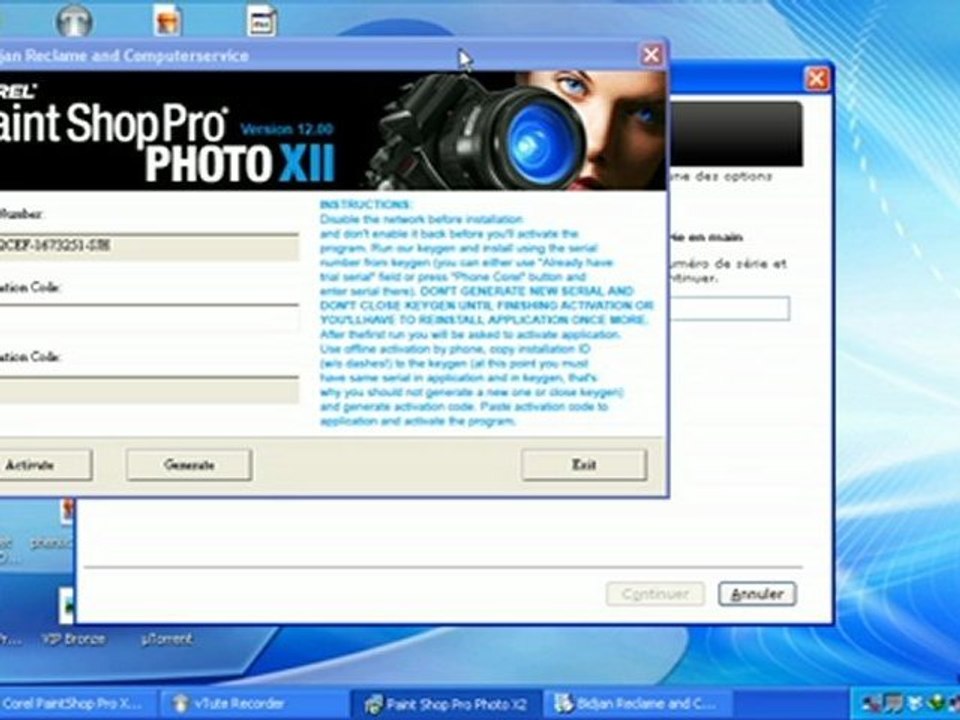Select the µTorrent desktop shortcut label

point(167,639)
